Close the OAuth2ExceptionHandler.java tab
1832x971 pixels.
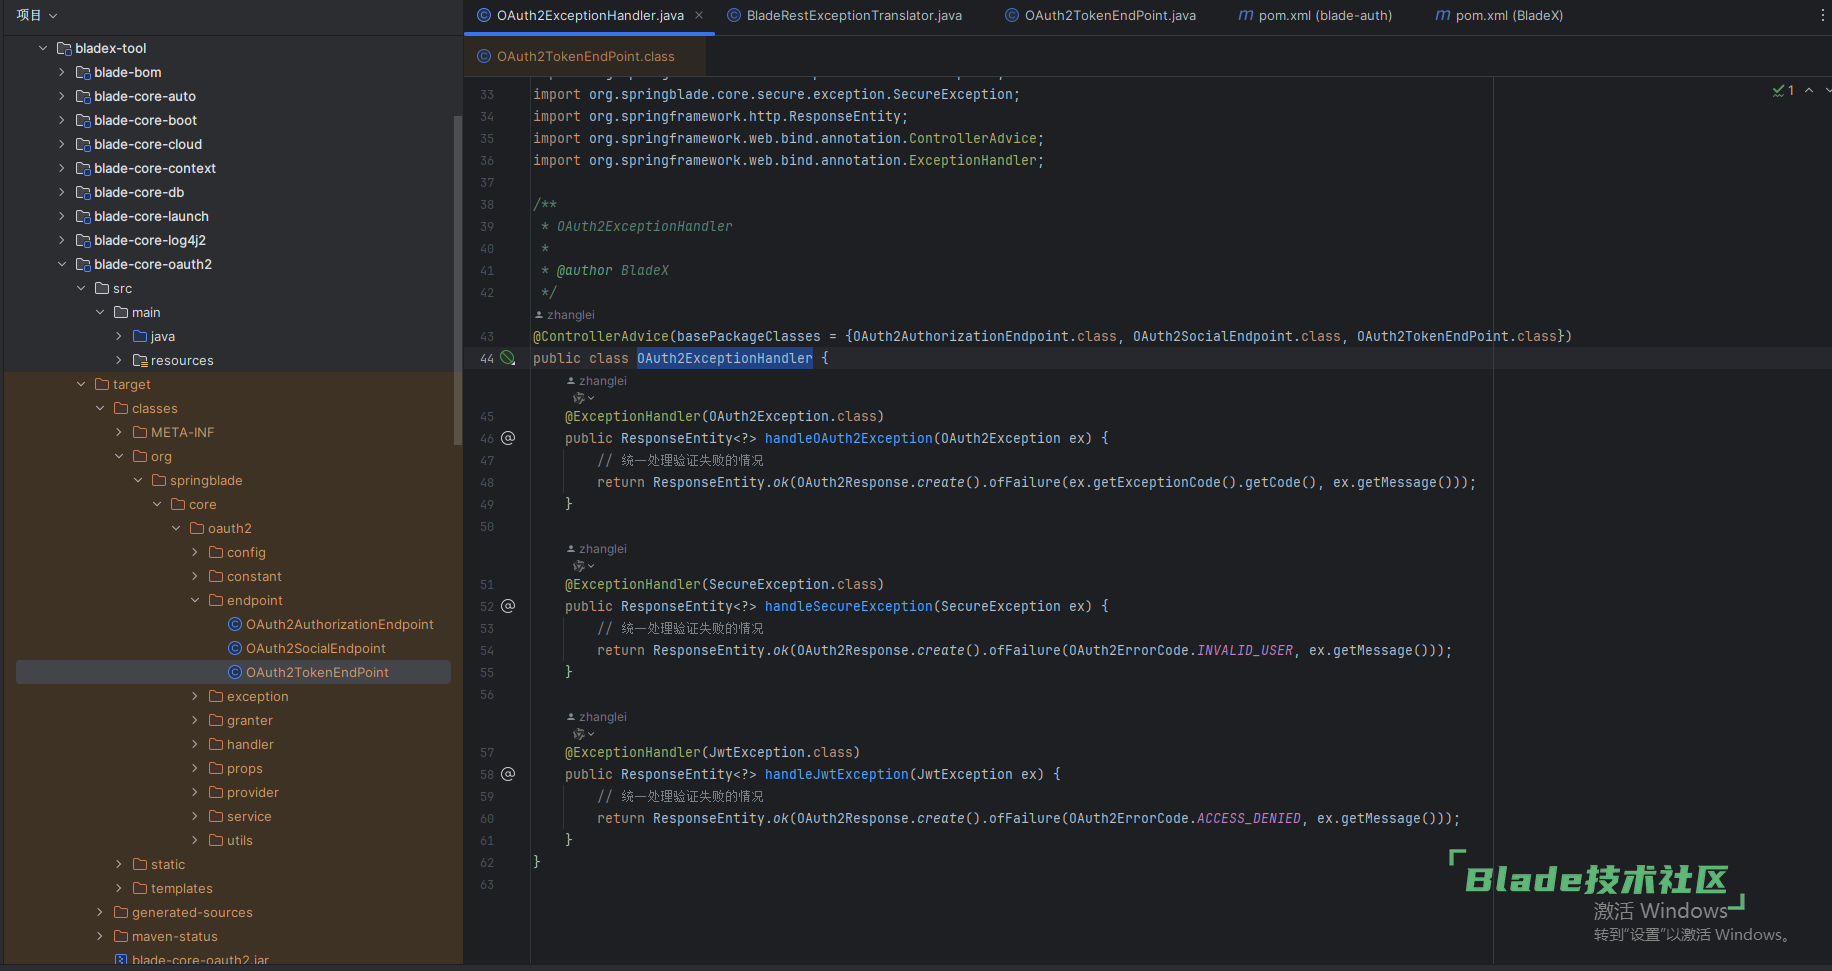coord(699,15)
